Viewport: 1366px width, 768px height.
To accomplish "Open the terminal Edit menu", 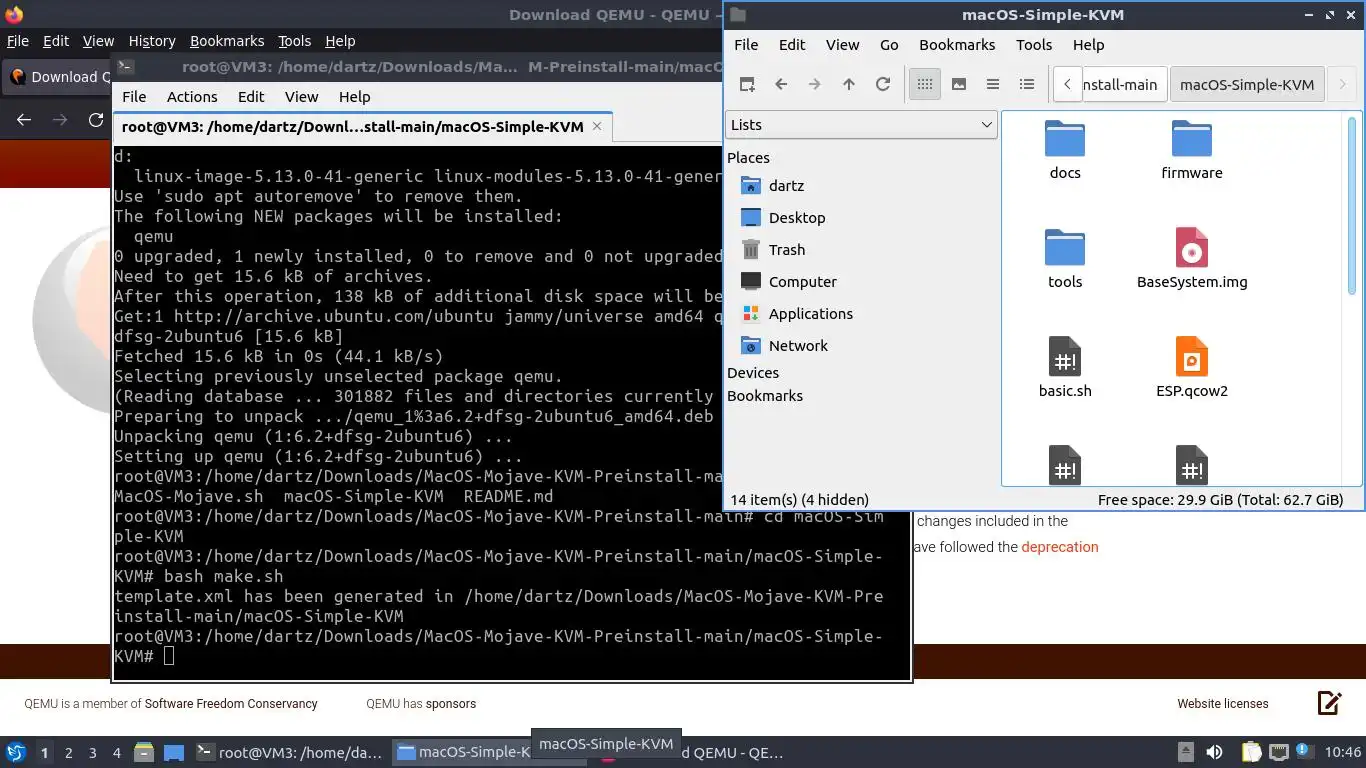I will click(x=251, y=97).
